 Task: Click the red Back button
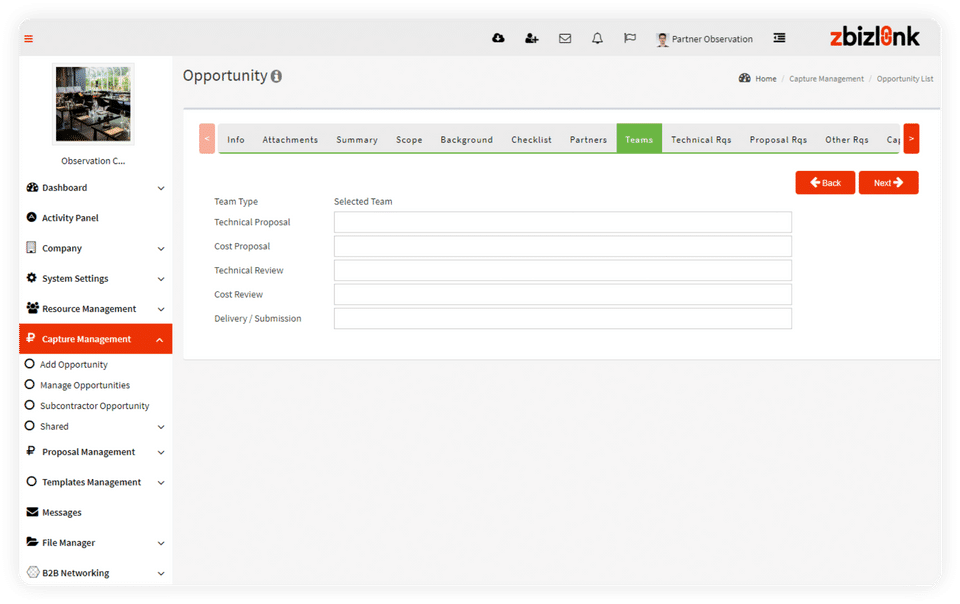pos(825,182)
